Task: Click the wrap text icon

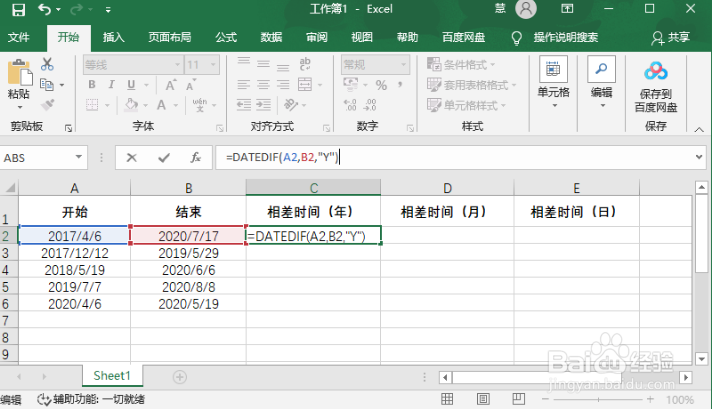Action: [x=305, y=64]
